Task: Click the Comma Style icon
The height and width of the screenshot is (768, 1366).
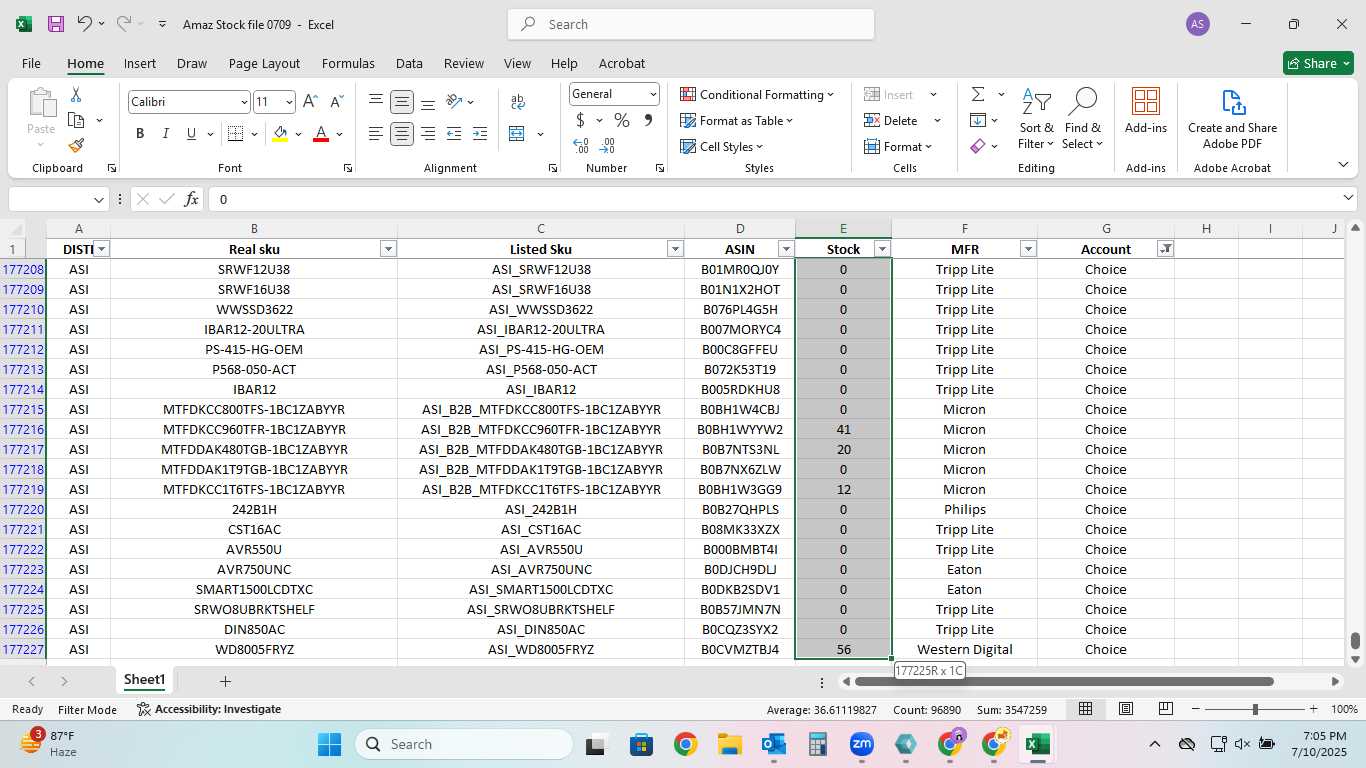Action: [x=648, y=121]
